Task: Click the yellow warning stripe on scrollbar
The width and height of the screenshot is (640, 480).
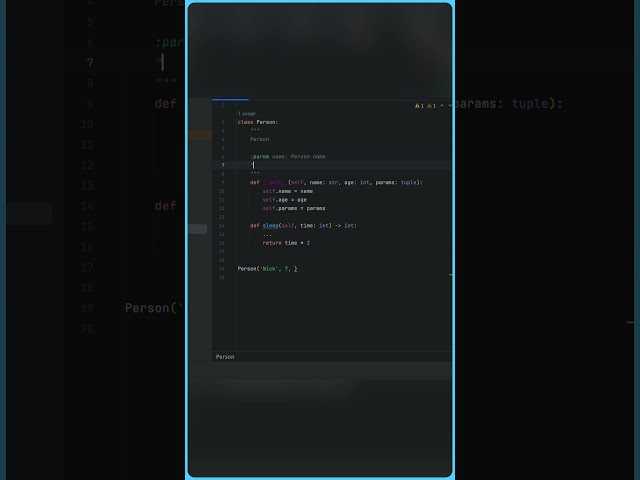Action: [451, 275]
